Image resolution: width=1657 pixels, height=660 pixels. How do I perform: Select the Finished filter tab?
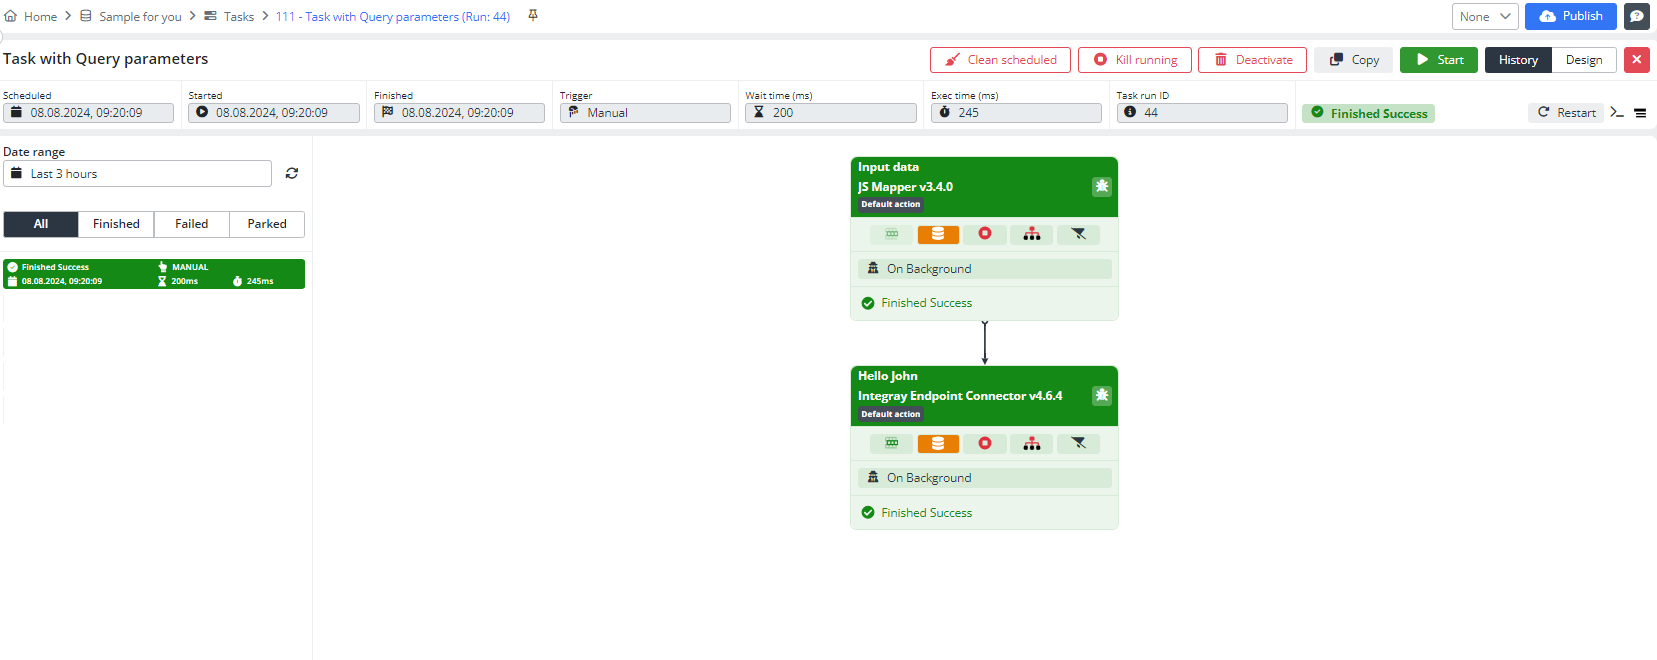click(116, 224)
